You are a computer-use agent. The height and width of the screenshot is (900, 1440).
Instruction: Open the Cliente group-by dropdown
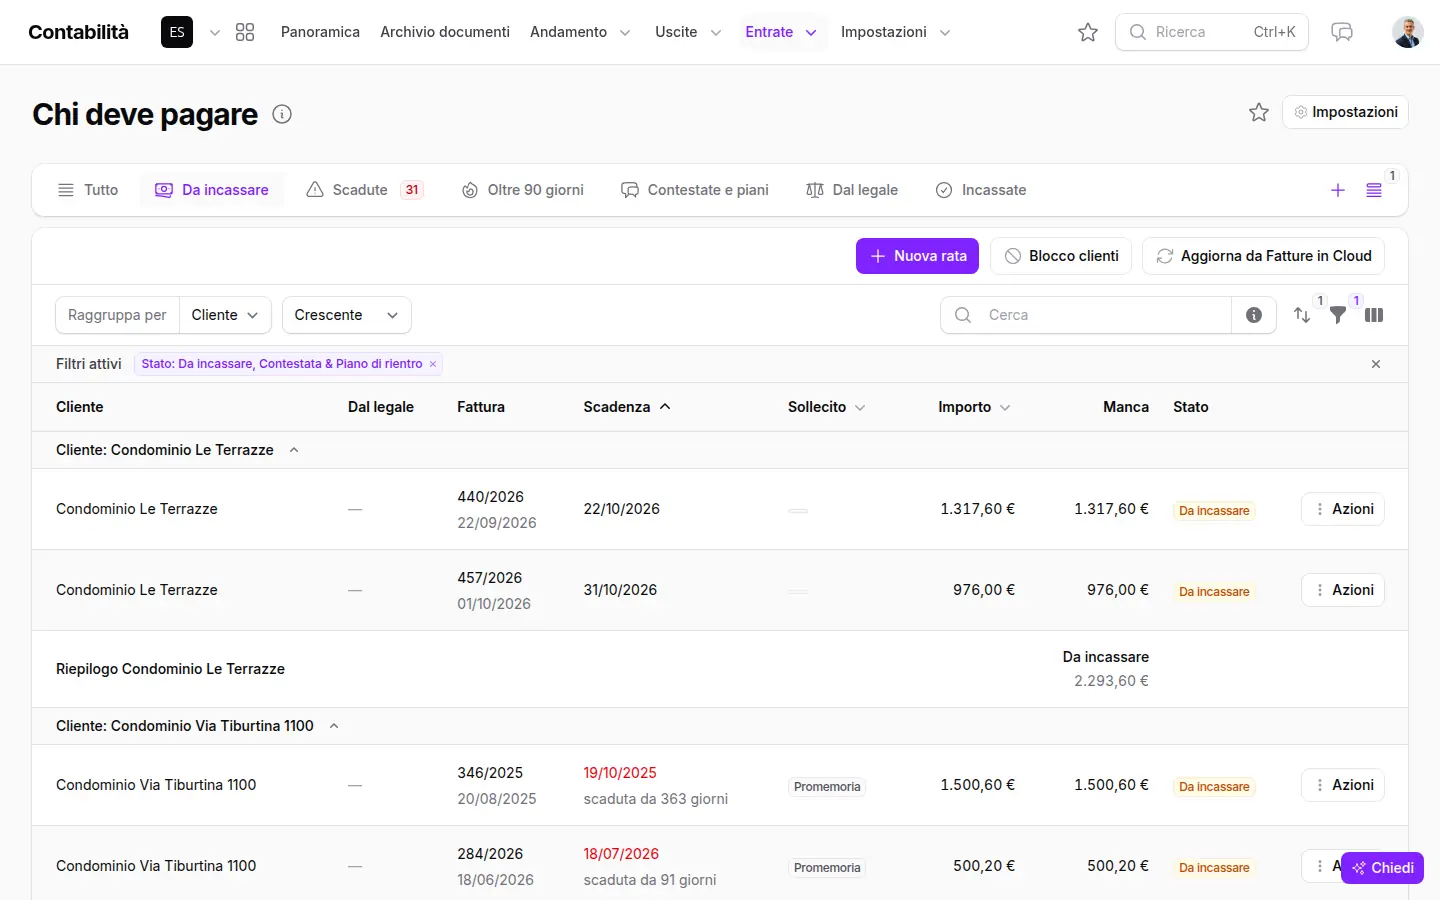coord(225,315)
